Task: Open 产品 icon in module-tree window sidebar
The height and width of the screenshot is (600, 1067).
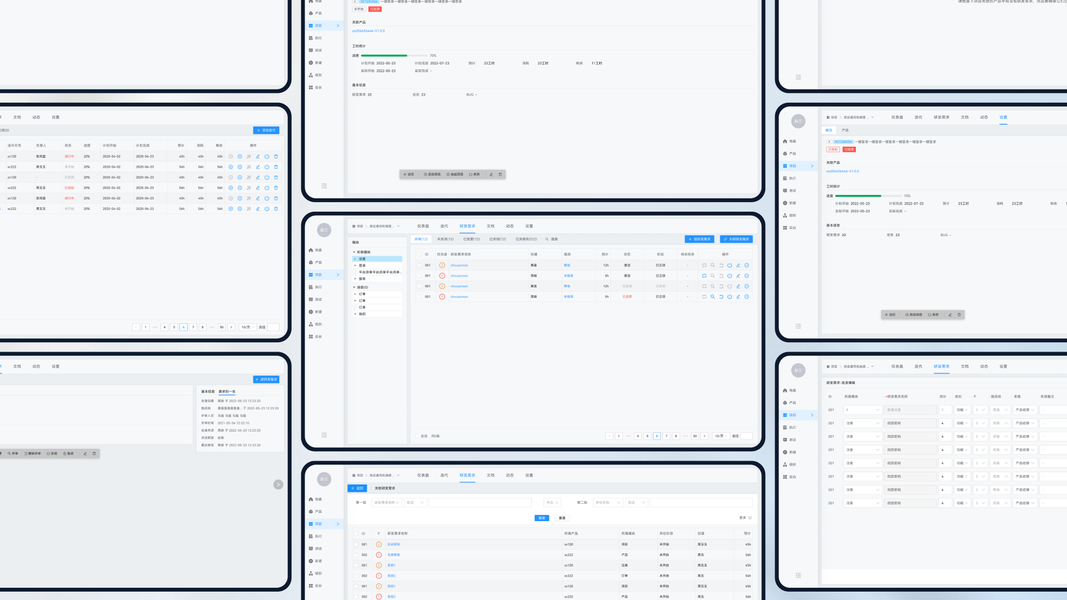Action: coord(311,262)
